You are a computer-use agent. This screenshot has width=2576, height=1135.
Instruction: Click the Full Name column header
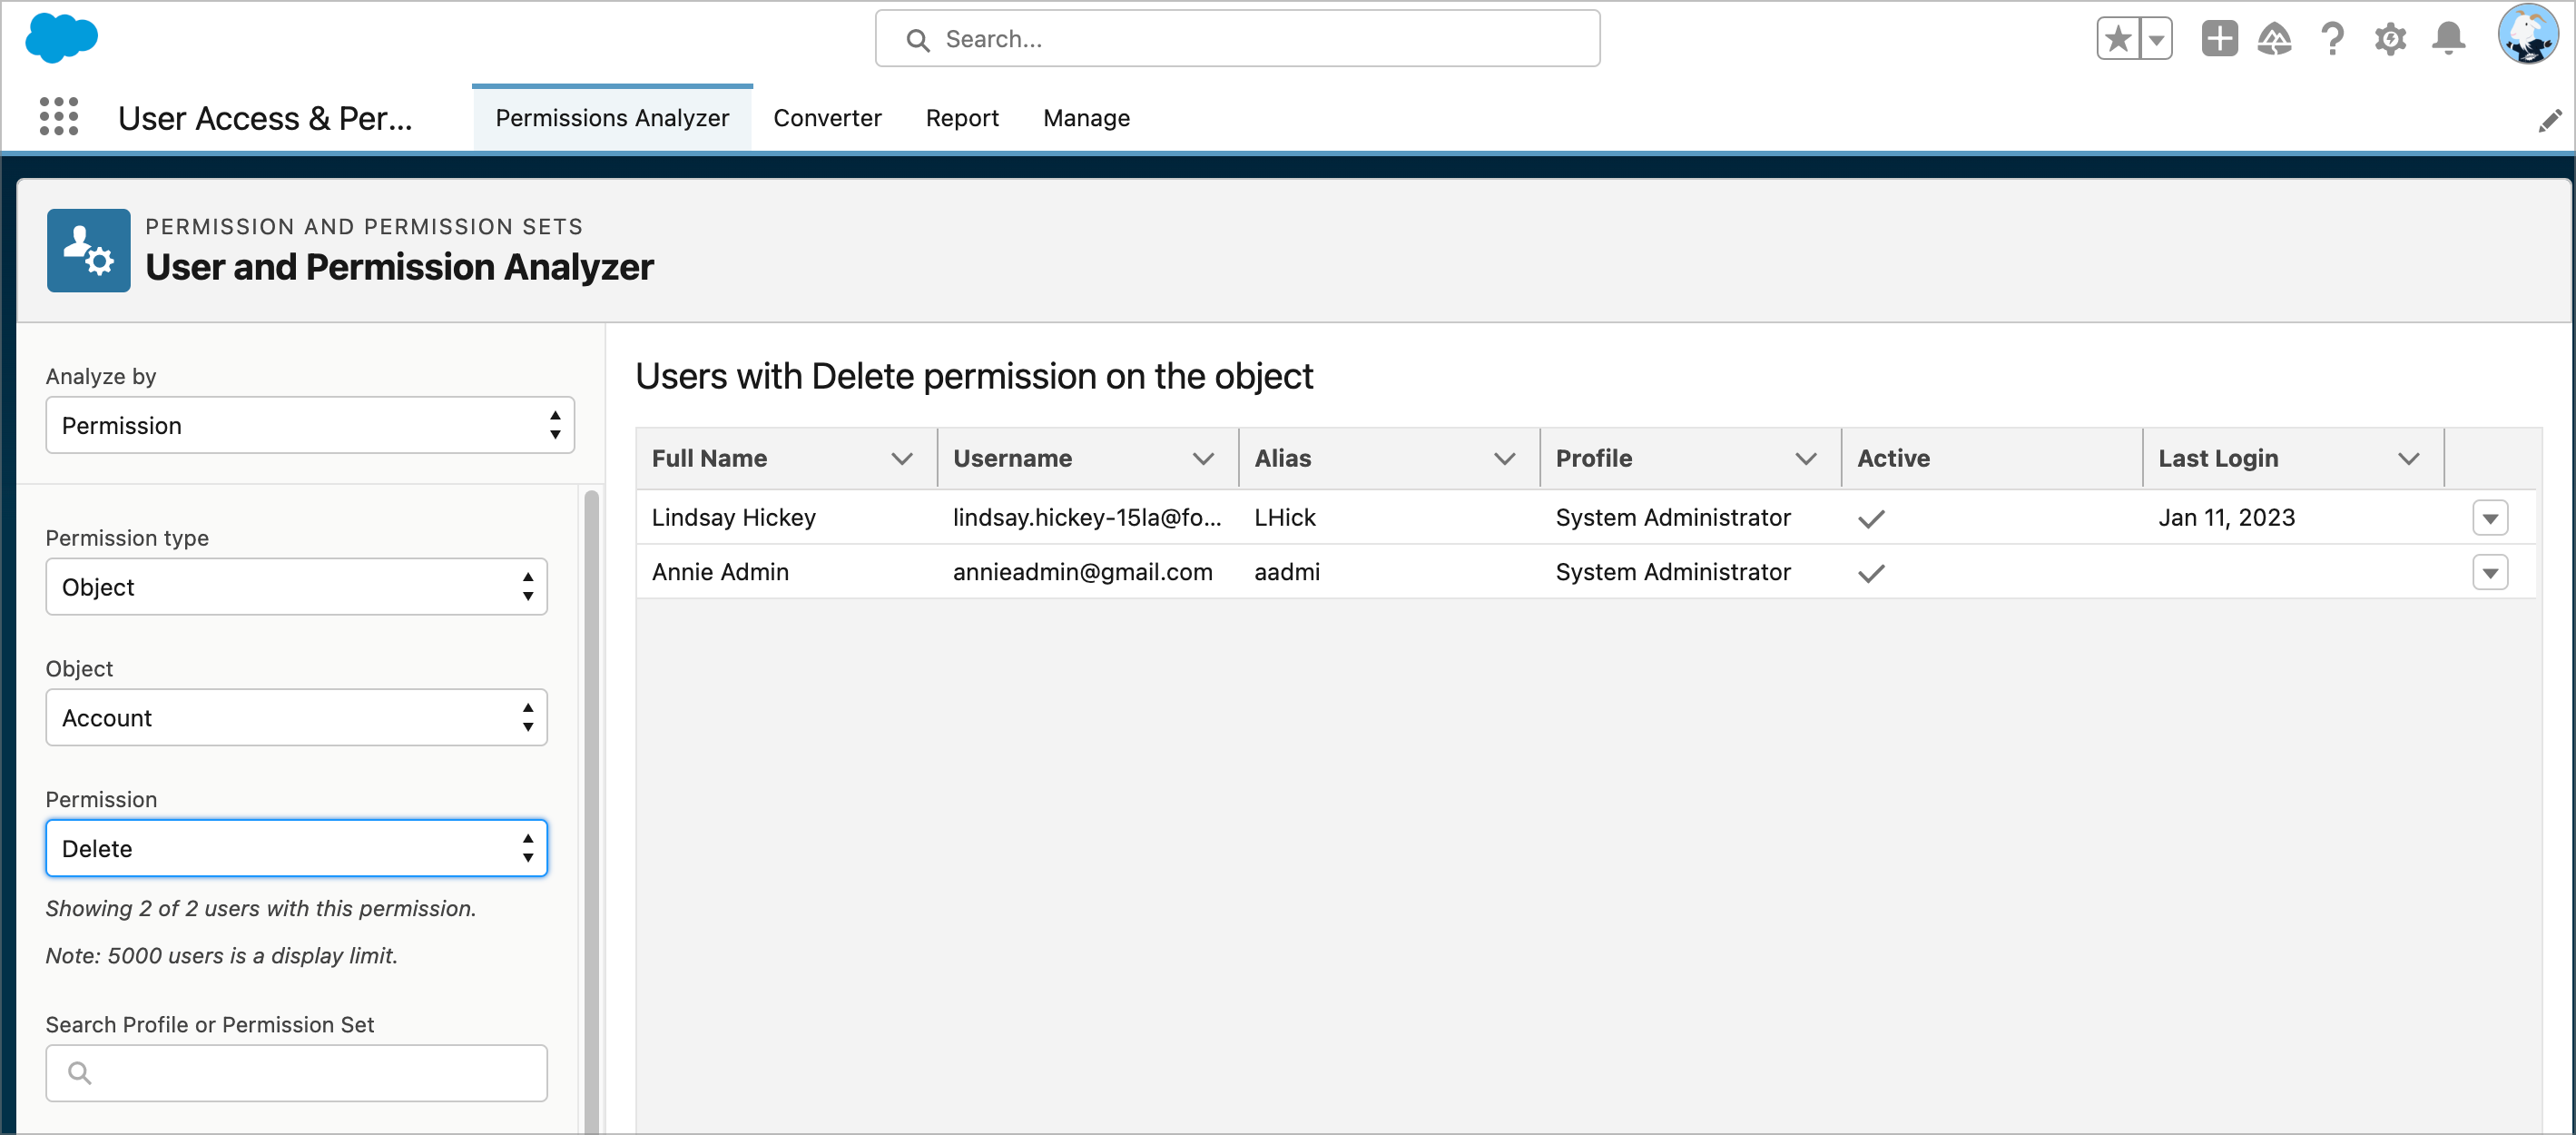786,459
